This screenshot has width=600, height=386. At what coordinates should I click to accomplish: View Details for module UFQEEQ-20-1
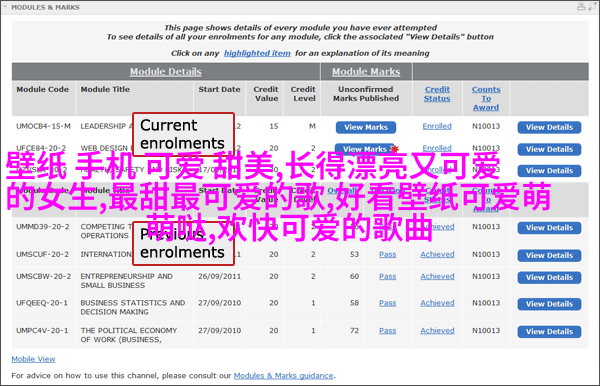[549, 304]
